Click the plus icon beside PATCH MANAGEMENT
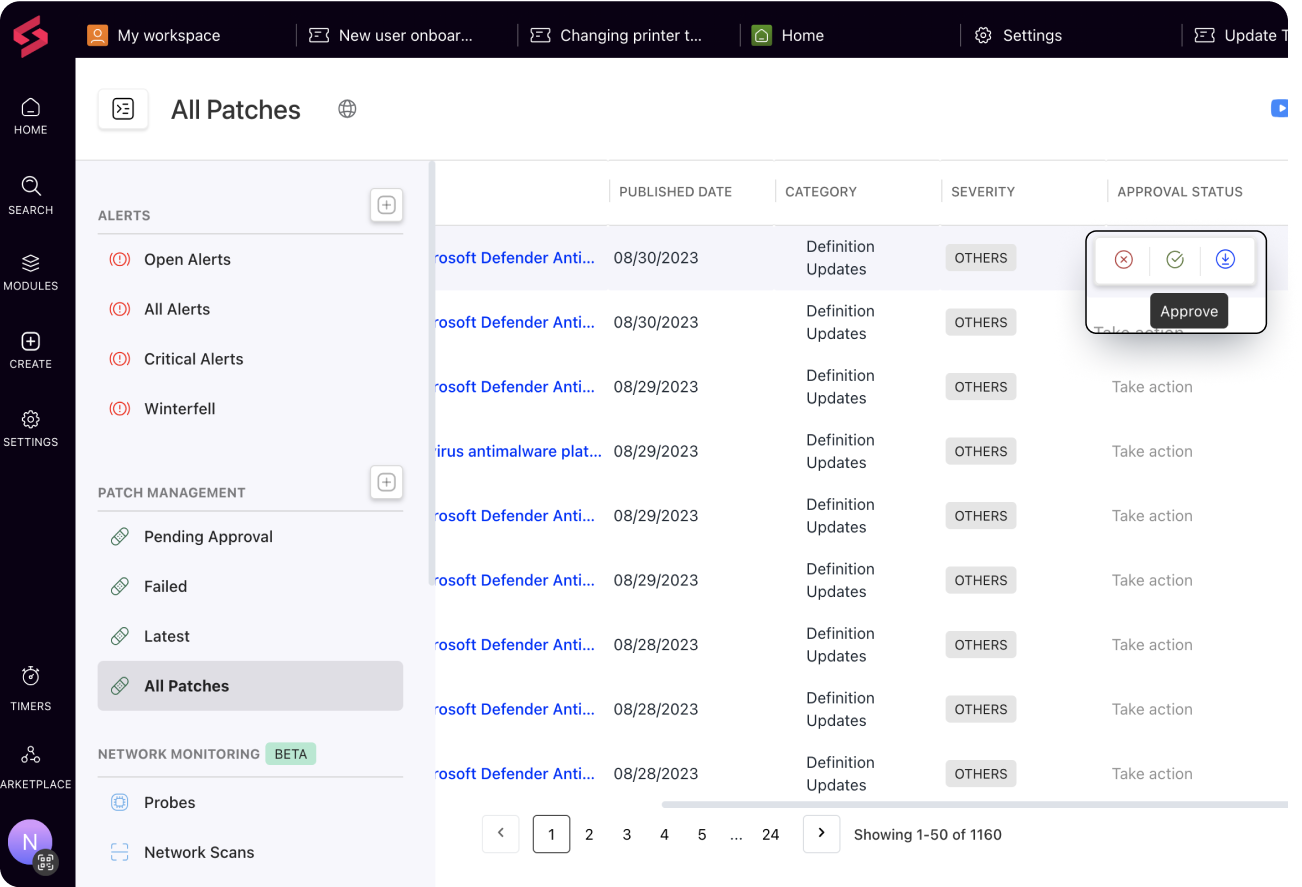 pyautogui.click(x=386, y=482)
